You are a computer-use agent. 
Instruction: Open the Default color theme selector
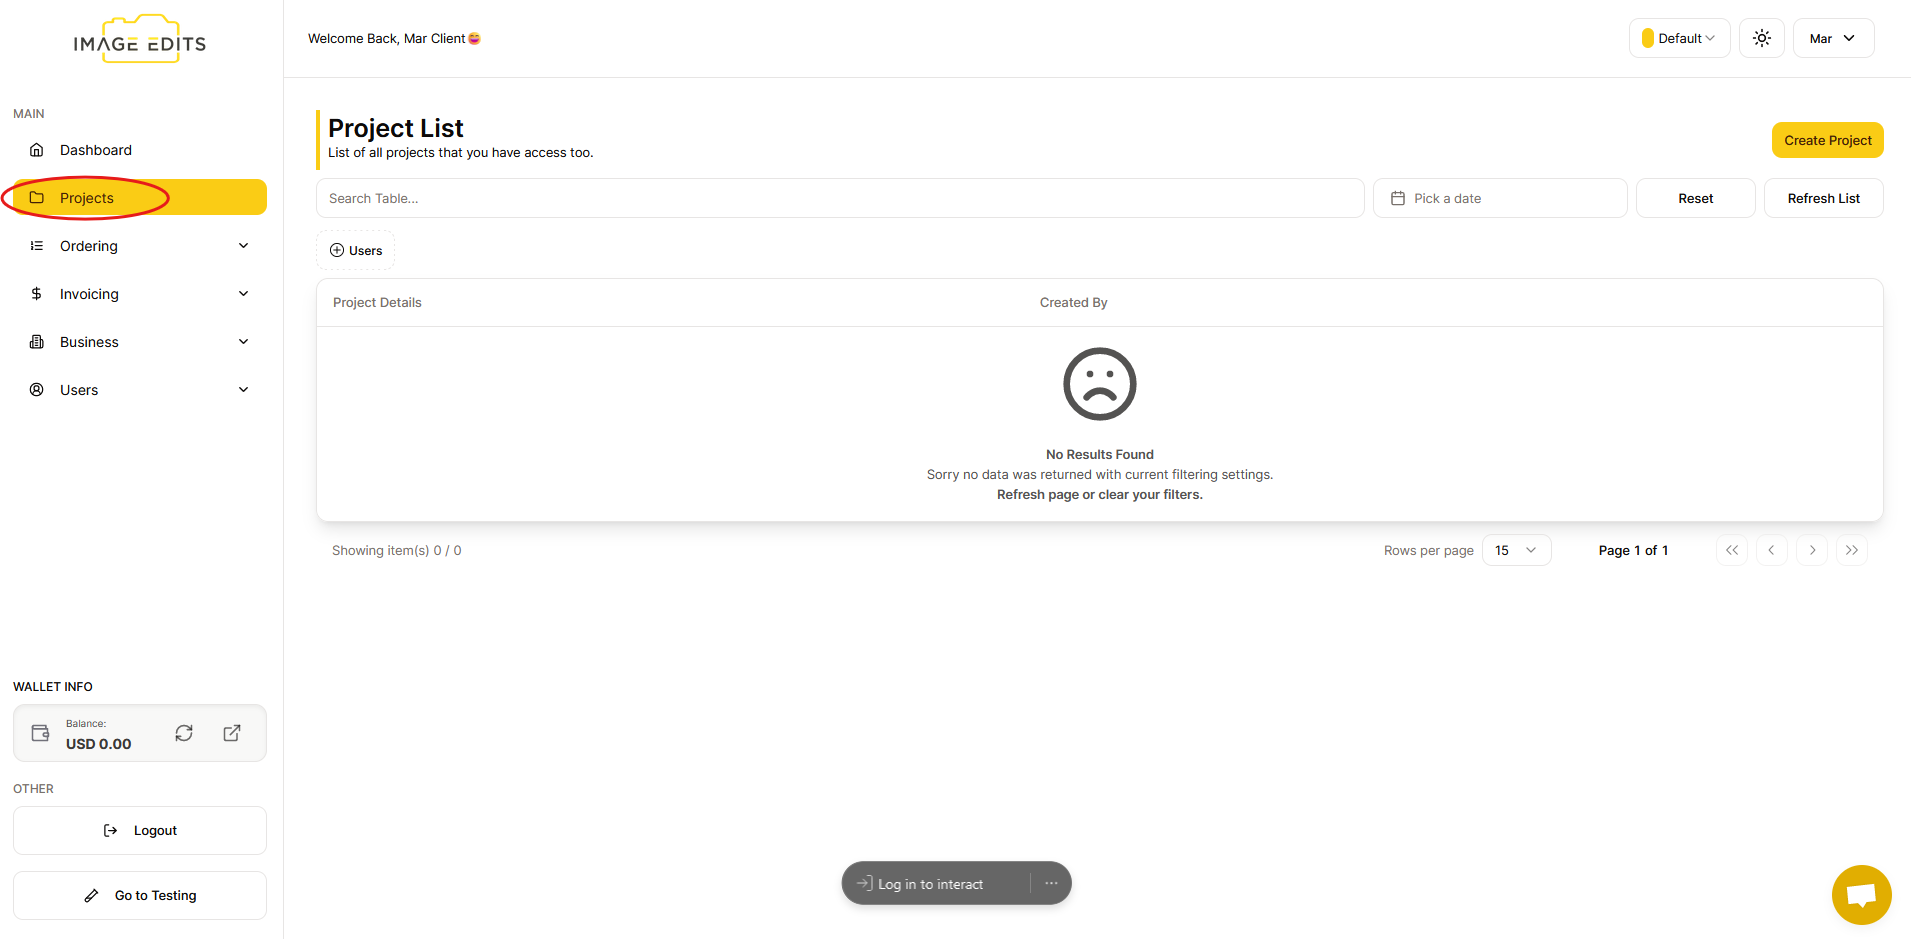(1679, 38)
